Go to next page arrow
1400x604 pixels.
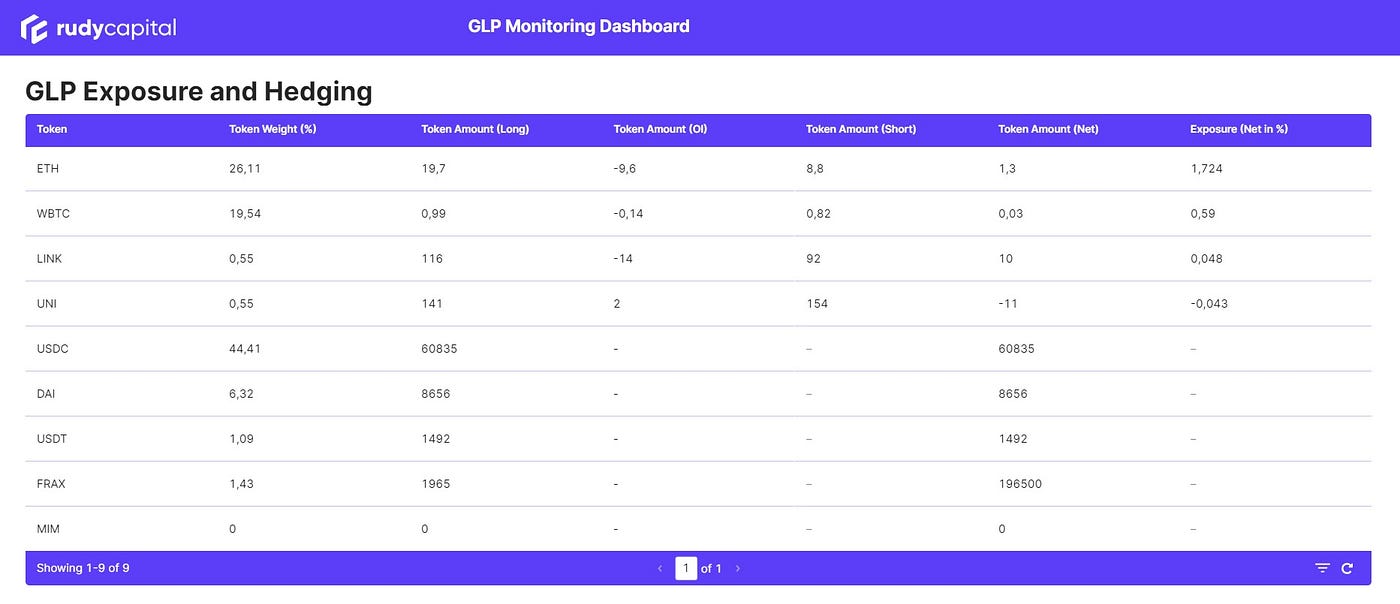(738, 568)
